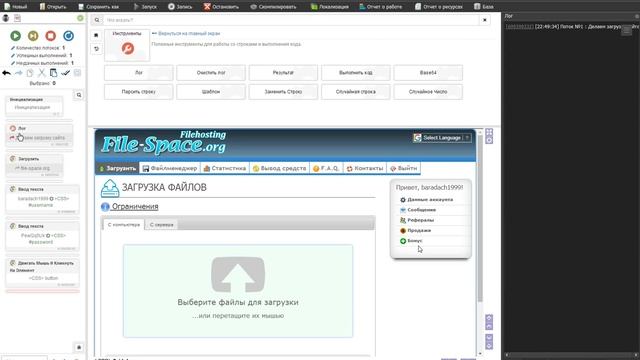Viewport: 640px width, 360px height.
Task: Click the Лог tool button
Action: coord(139,73)
